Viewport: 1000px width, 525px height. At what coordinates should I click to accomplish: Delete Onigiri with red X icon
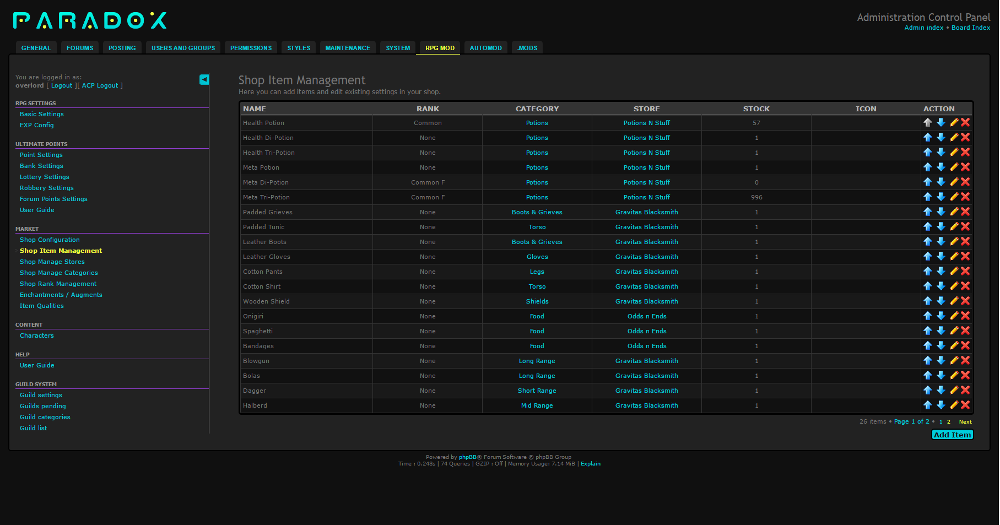pyautogui.click(x=966, y=316)
